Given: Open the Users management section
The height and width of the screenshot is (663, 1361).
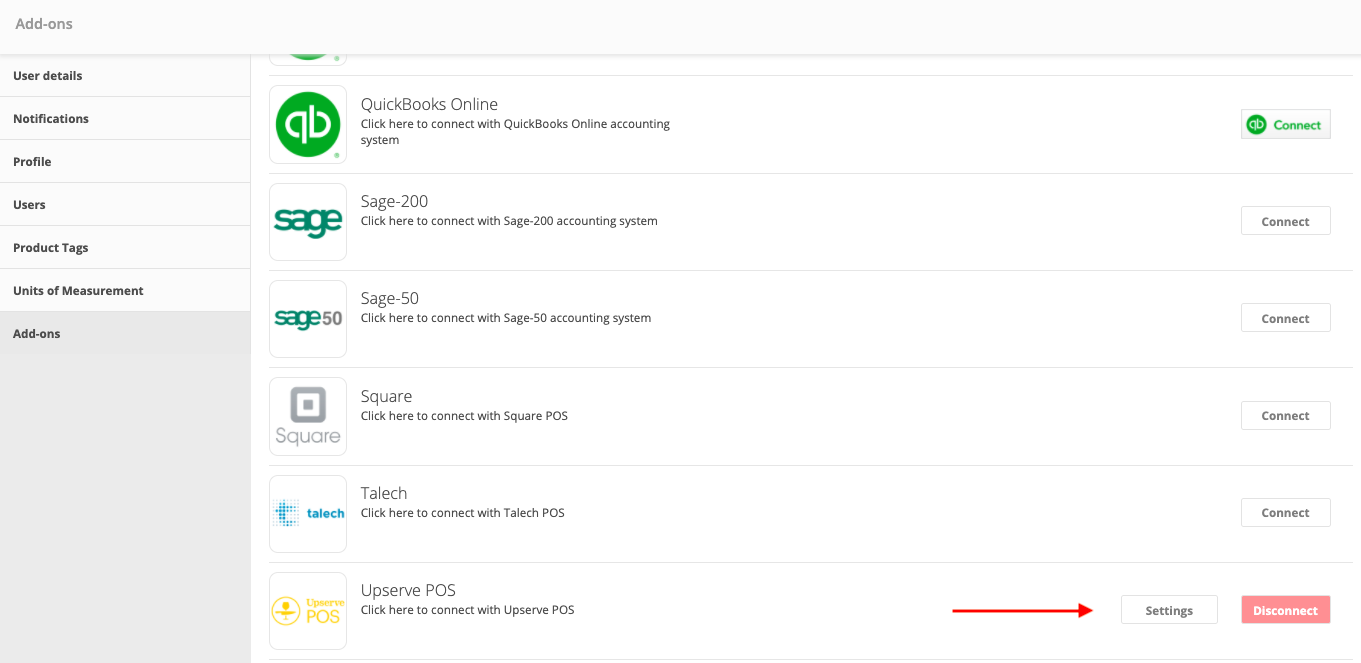Looking at the screenshot, I should (29, 204).
